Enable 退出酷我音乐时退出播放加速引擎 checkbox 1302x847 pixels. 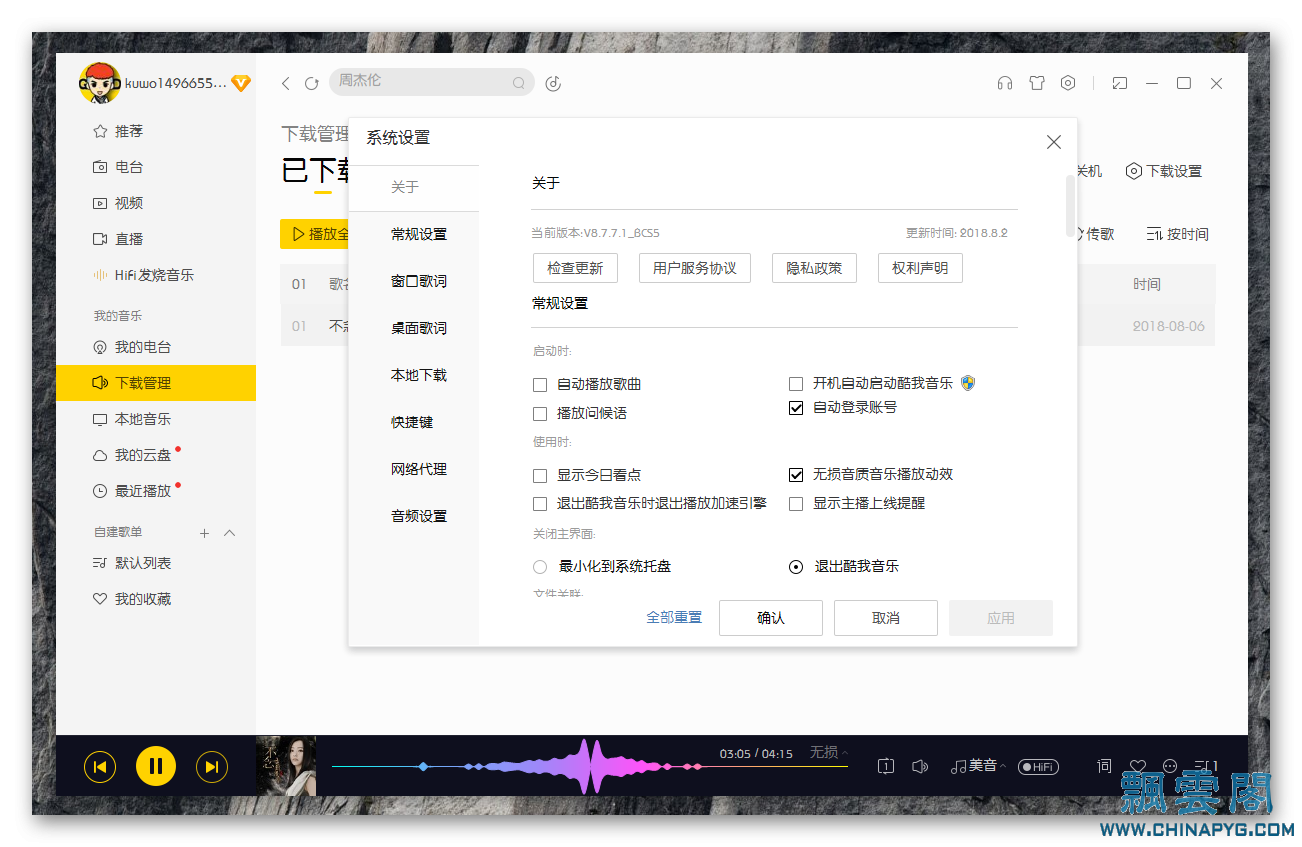click(540, 504)
